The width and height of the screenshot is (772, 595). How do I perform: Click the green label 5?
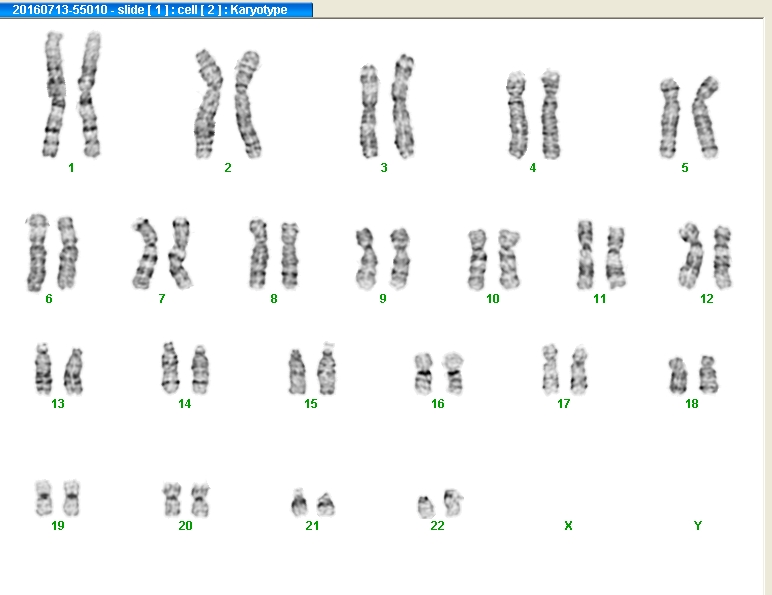(x=685, y=168)
